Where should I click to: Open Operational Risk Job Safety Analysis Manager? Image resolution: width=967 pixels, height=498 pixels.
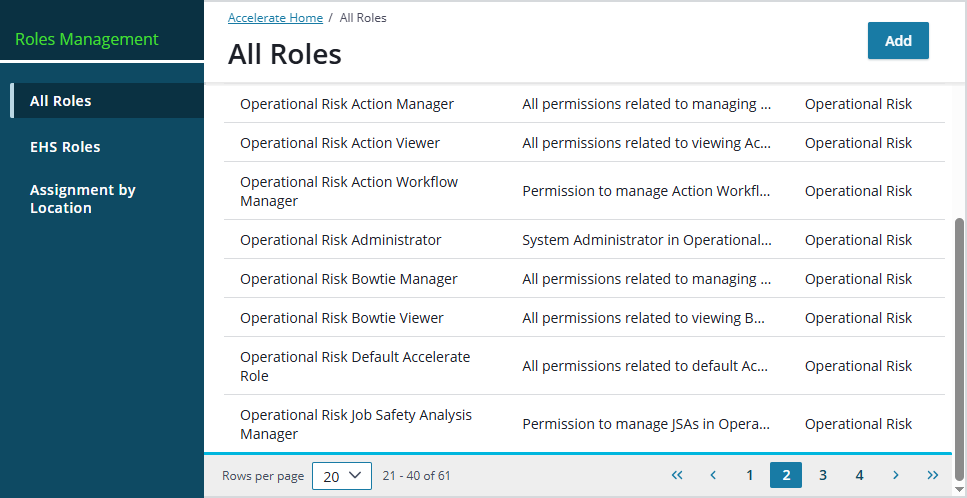[x=355, y=424]
